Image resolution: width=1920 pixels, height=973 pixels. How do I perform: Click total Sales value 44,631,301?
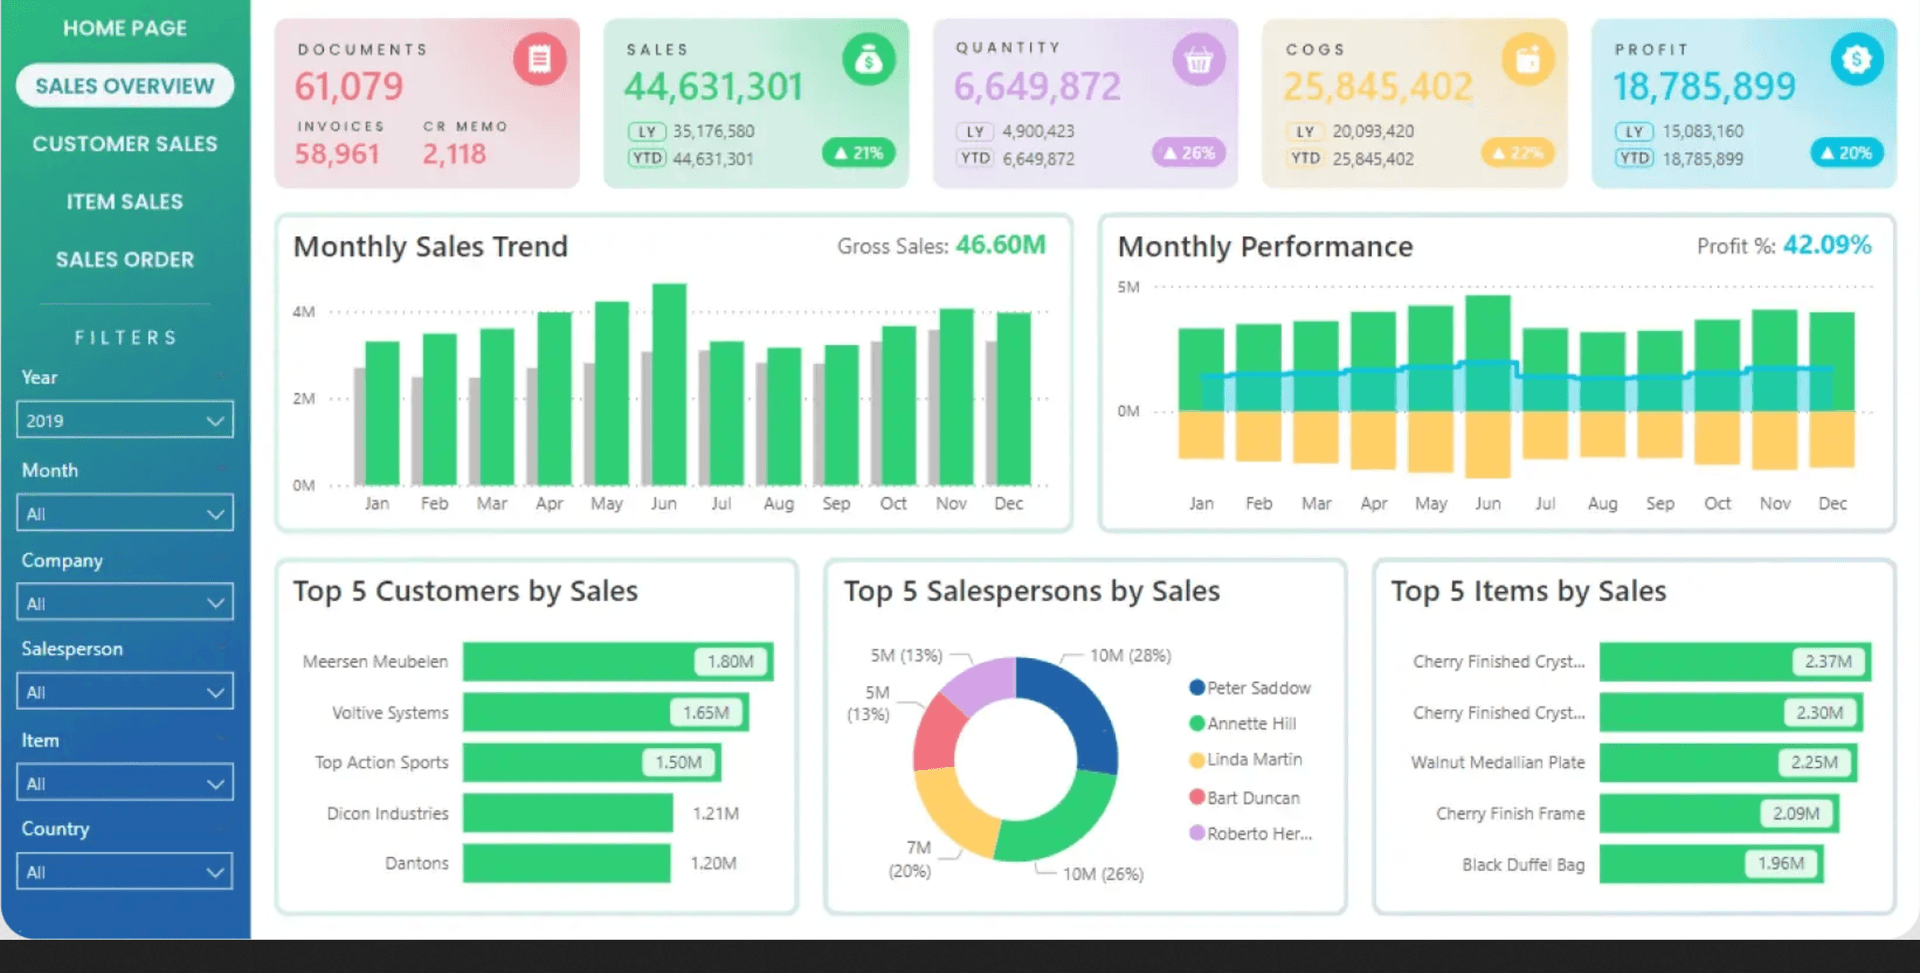[714, 87]
